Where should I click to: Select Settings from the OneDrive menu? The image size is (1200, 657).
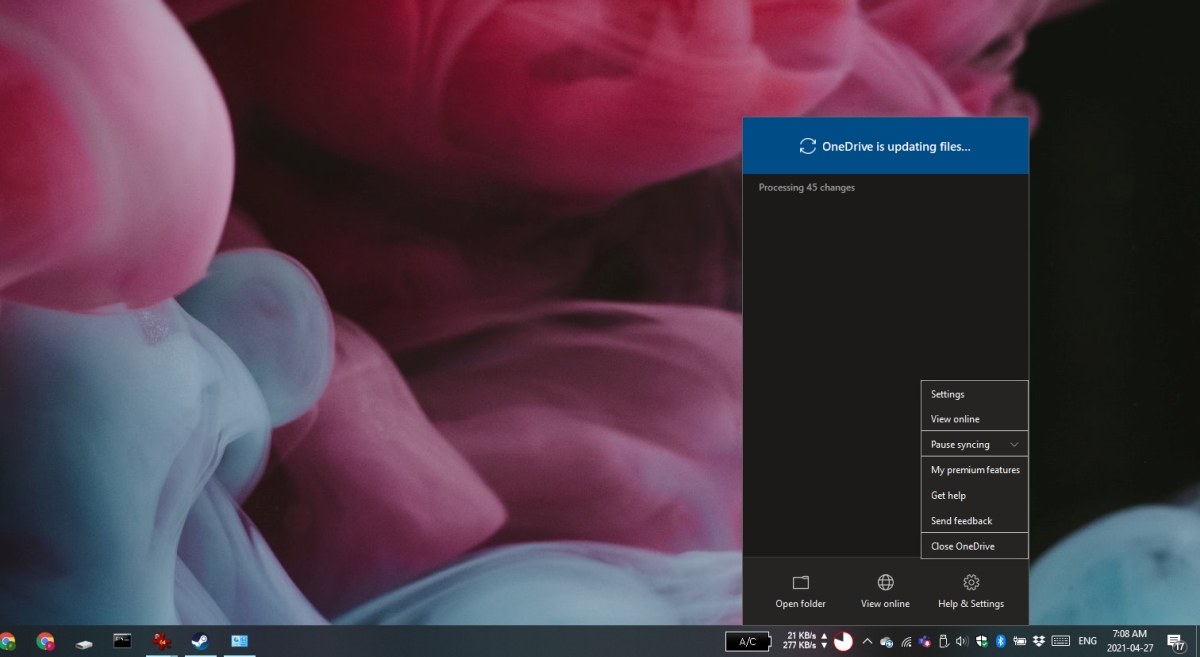(947, 394)
